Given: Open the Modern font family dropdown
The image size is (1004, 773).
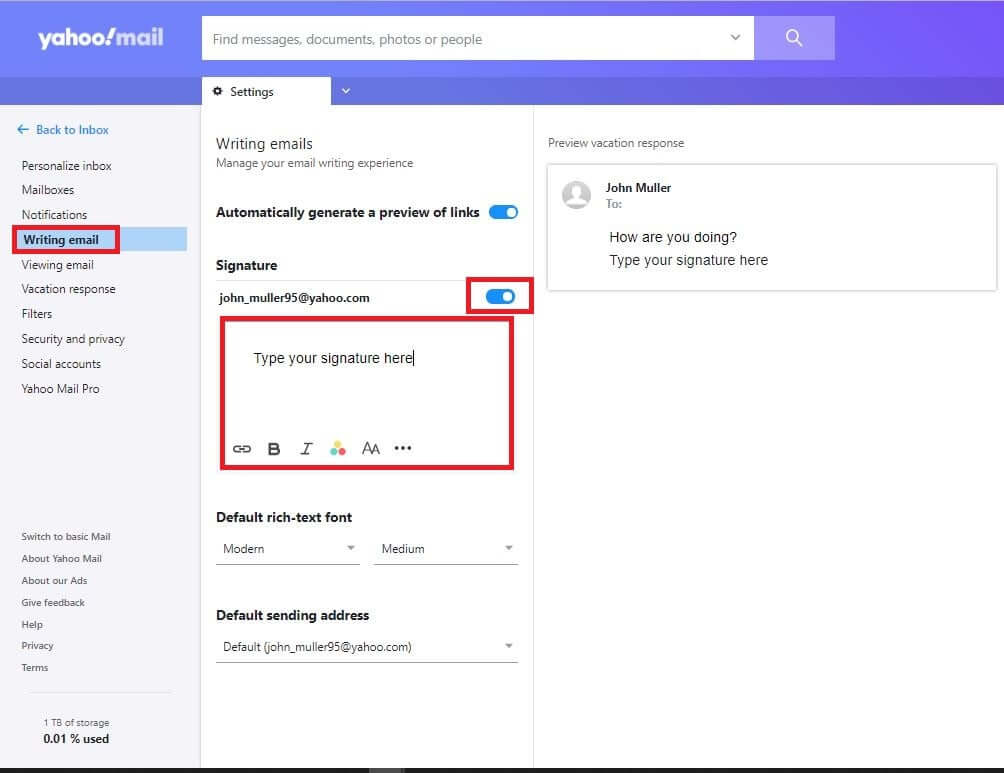Looking at the screenshot, I should pyautogui.click(x=287, y=549).
